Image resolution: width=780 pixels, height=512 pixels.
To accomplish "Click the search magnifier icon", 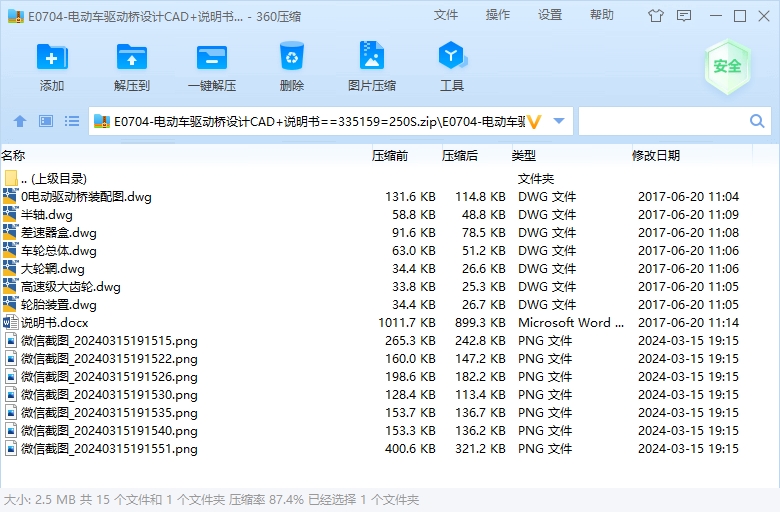I will pos(757,121).
